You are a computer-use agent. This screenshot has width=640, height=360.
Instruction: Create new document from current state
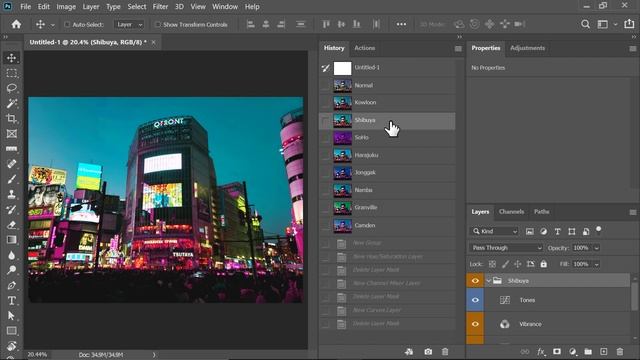(409, 352)
